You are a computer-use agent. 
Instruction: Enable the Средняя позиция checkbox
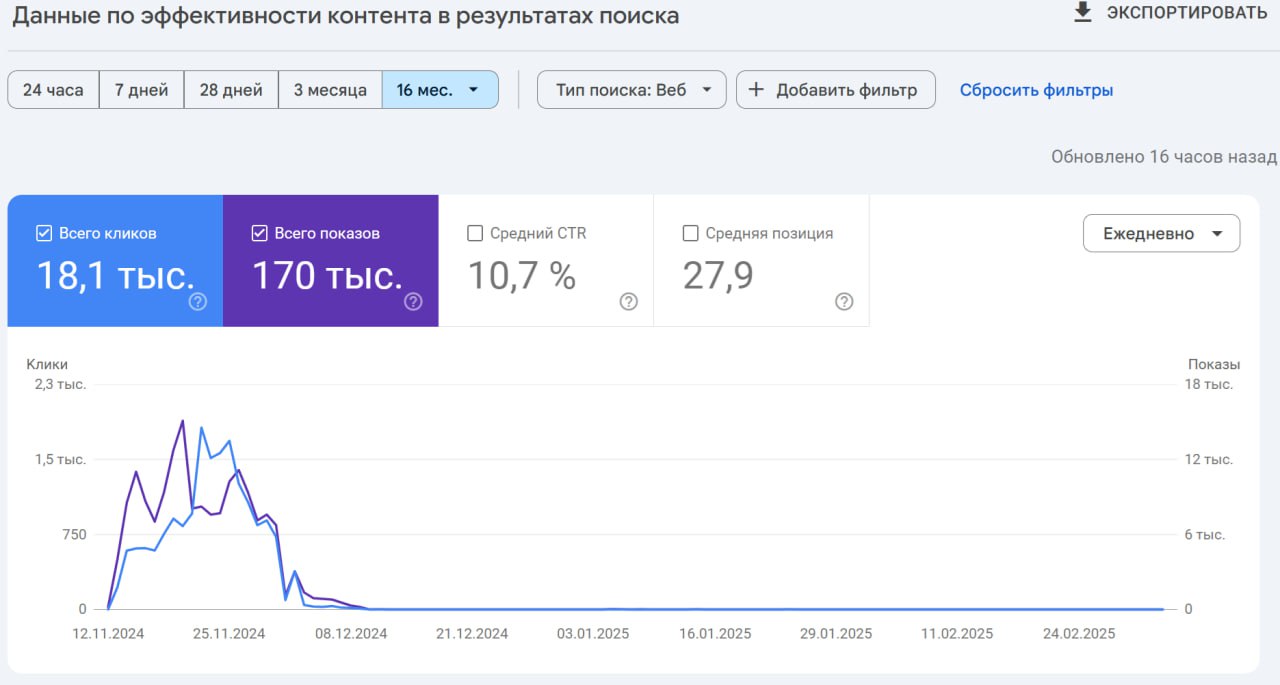coord(690,233)
